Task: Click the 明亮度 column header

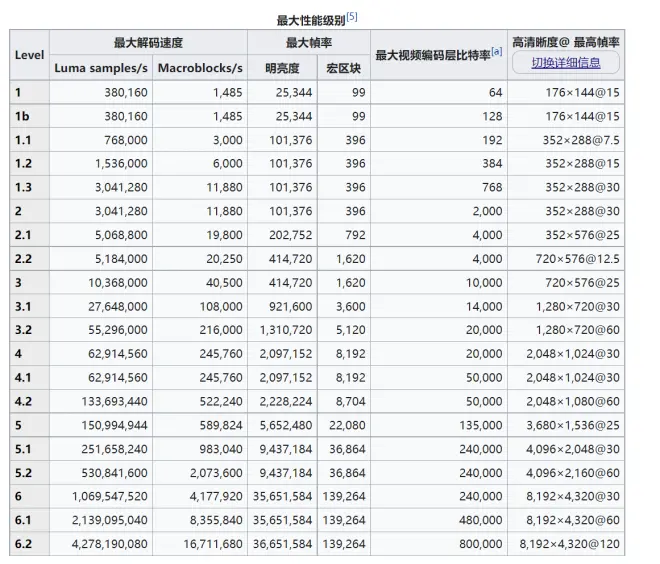Action: pyautogui.click(x=282, y=68)
